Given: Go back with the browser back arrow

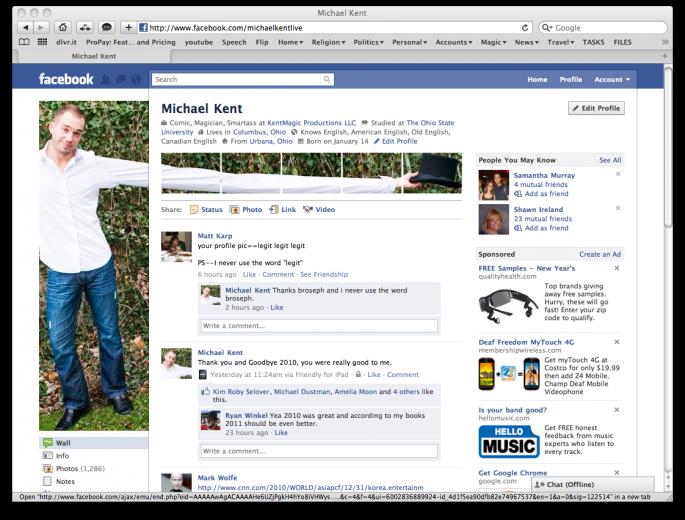Looking at the screenshot, I should (25, 28).
